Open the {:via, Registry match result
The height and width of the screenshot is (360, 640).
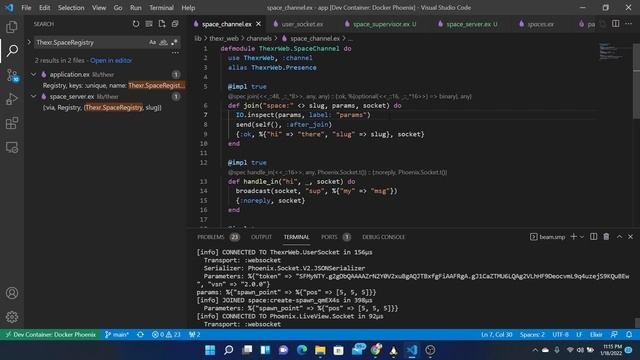[102, 108]
